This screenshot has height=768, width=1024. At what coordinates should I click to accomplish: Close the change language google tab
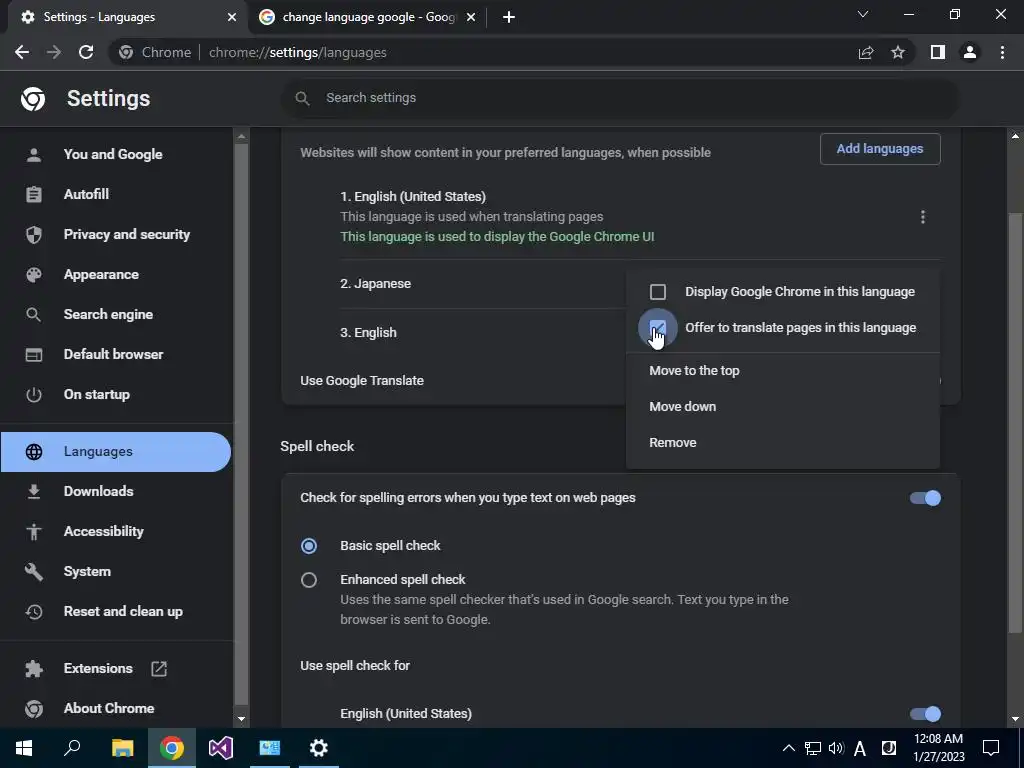[471, 17]
